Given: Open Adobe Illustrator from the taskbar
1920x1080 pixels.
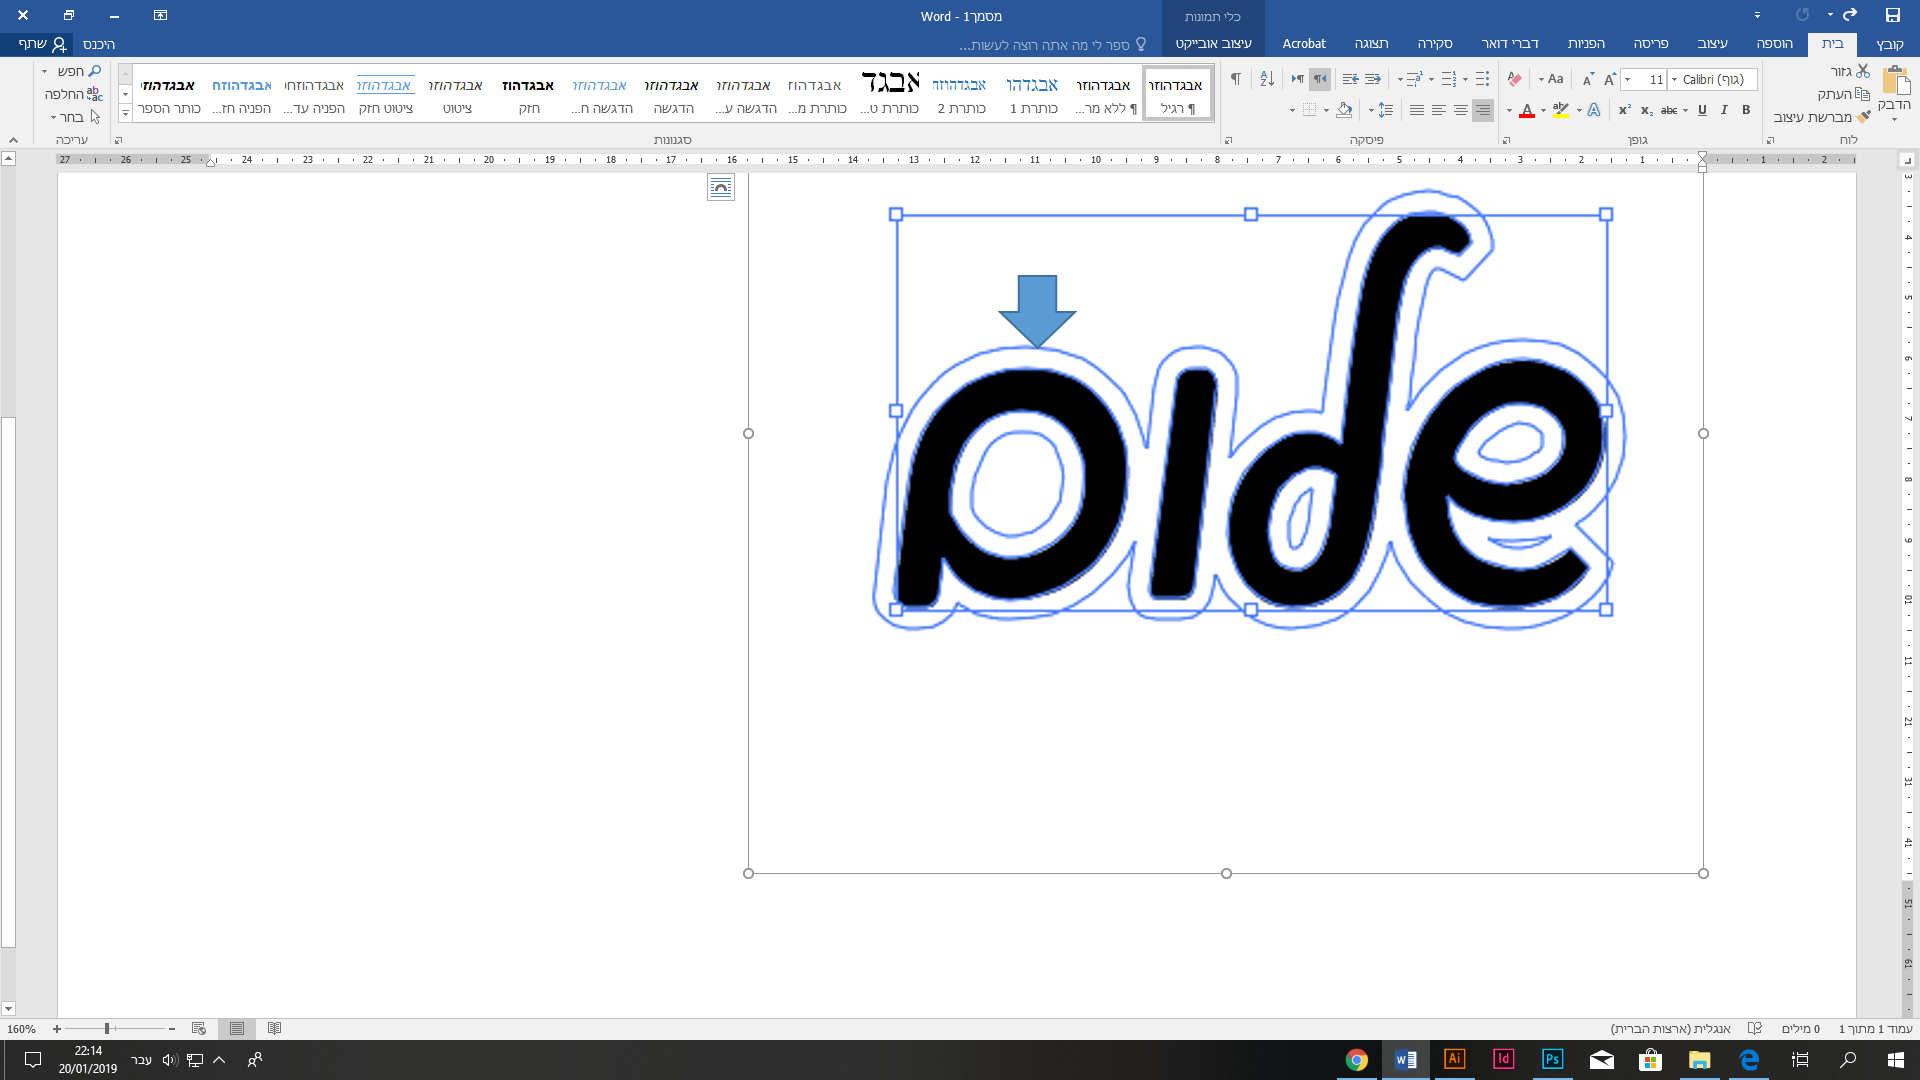Looking at the screenshot, I should point(1453,1059).
